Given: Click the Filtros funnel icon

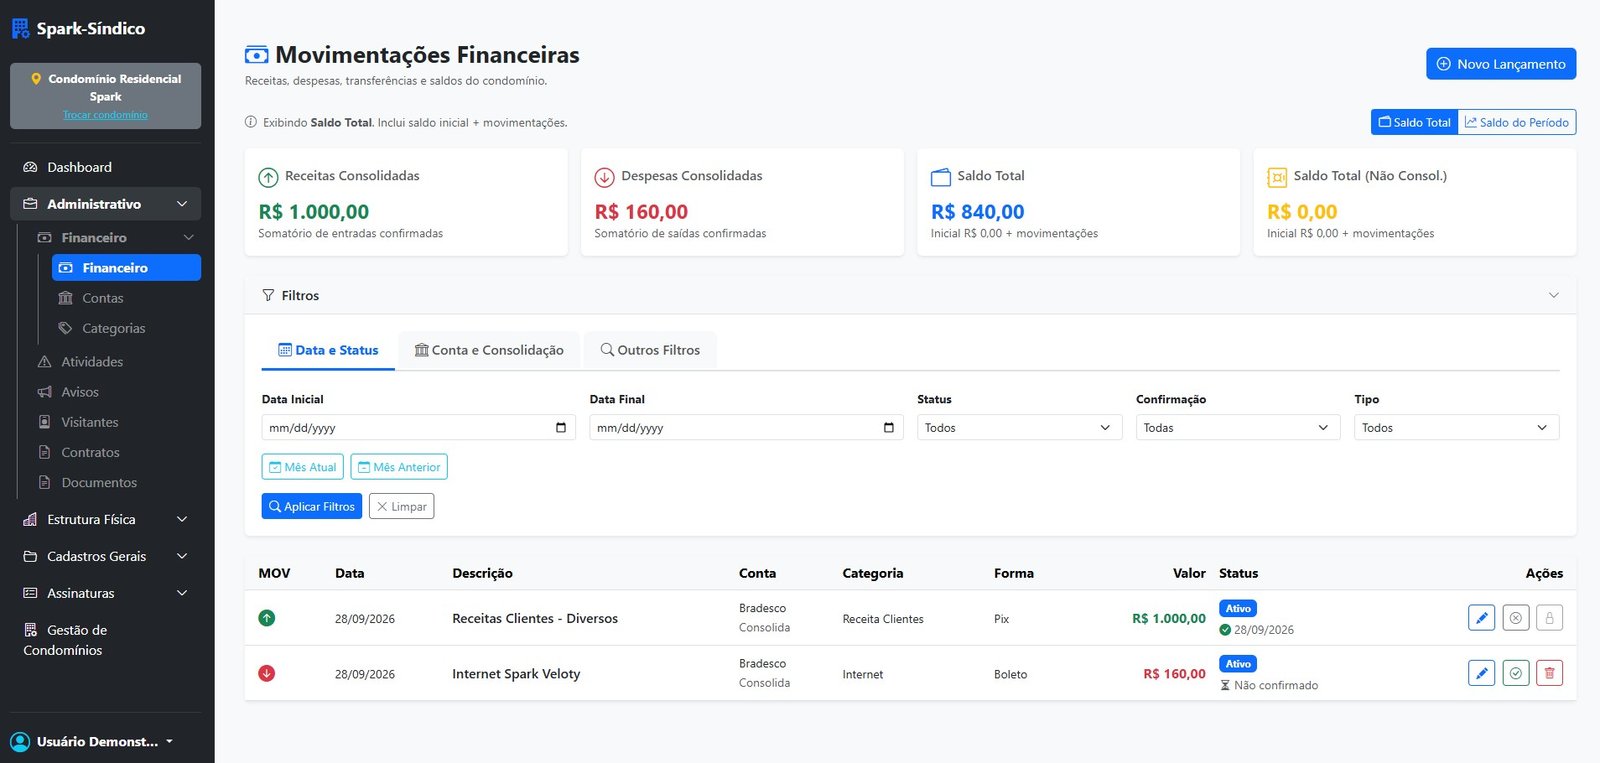Looking at the screenshot, I should (x=268, y=295).
